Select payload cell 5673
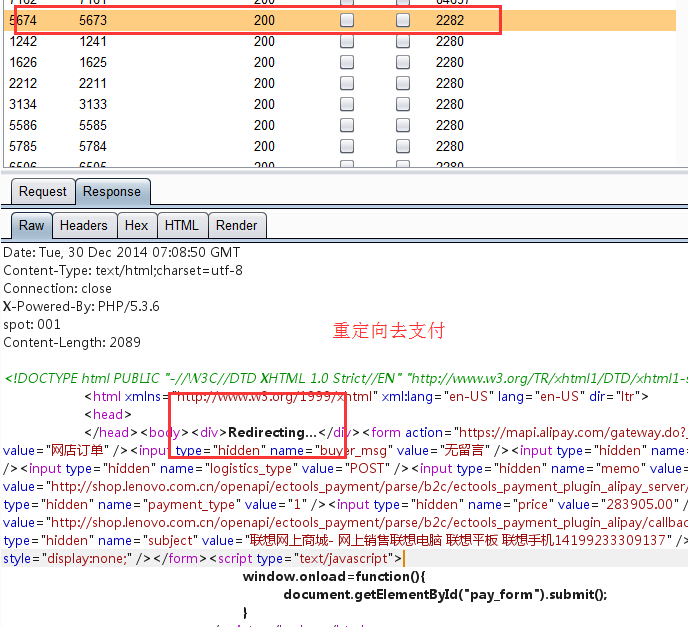This screenshot has height=627, width=688. [93, 20]
